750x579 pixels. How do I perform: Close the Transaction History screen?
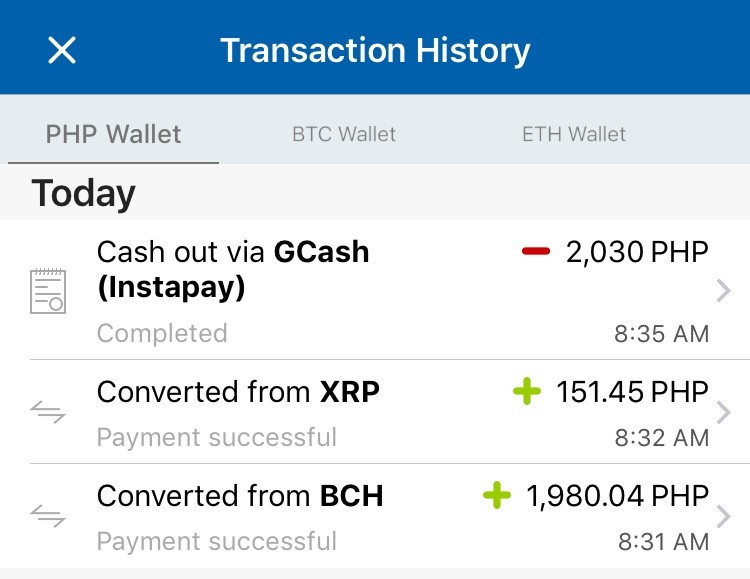62,50
